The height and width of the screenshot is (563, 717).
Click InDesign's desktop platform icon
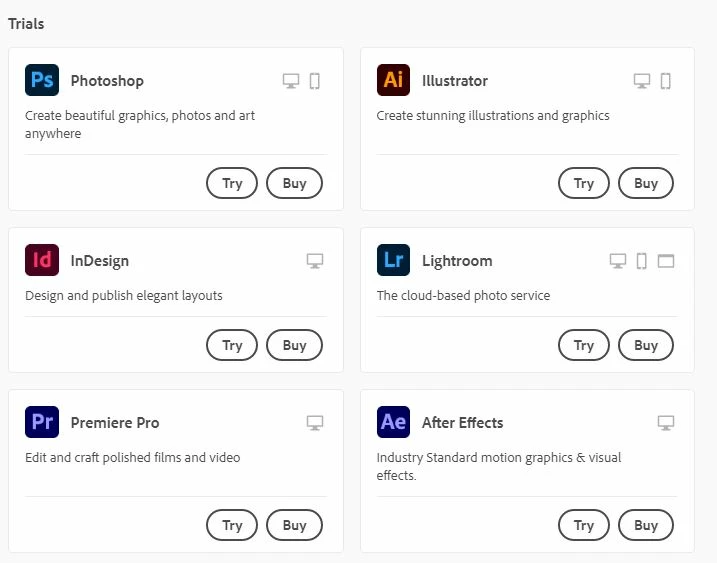315,261
